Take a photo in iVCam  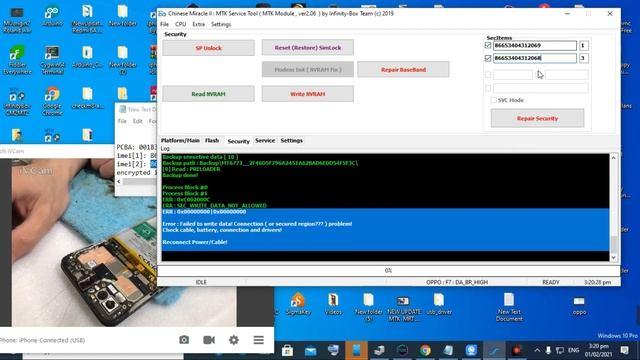coord(184,340)
